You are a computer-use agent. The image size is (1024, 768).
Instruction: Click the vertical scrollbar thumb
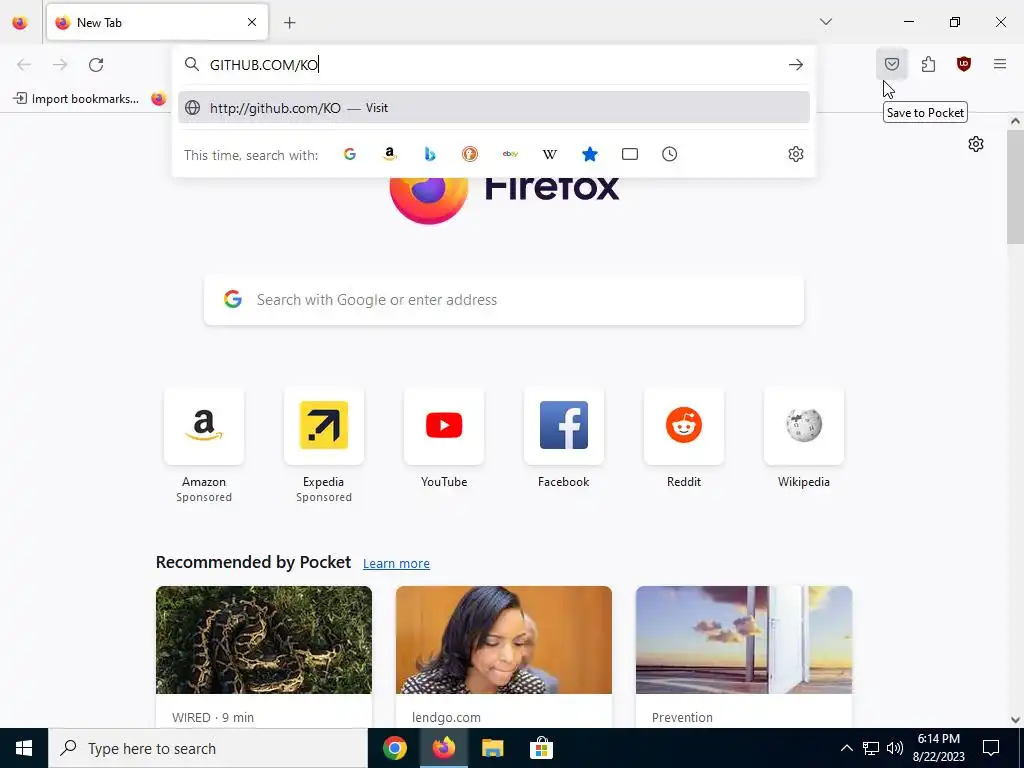coord(1015,187)
